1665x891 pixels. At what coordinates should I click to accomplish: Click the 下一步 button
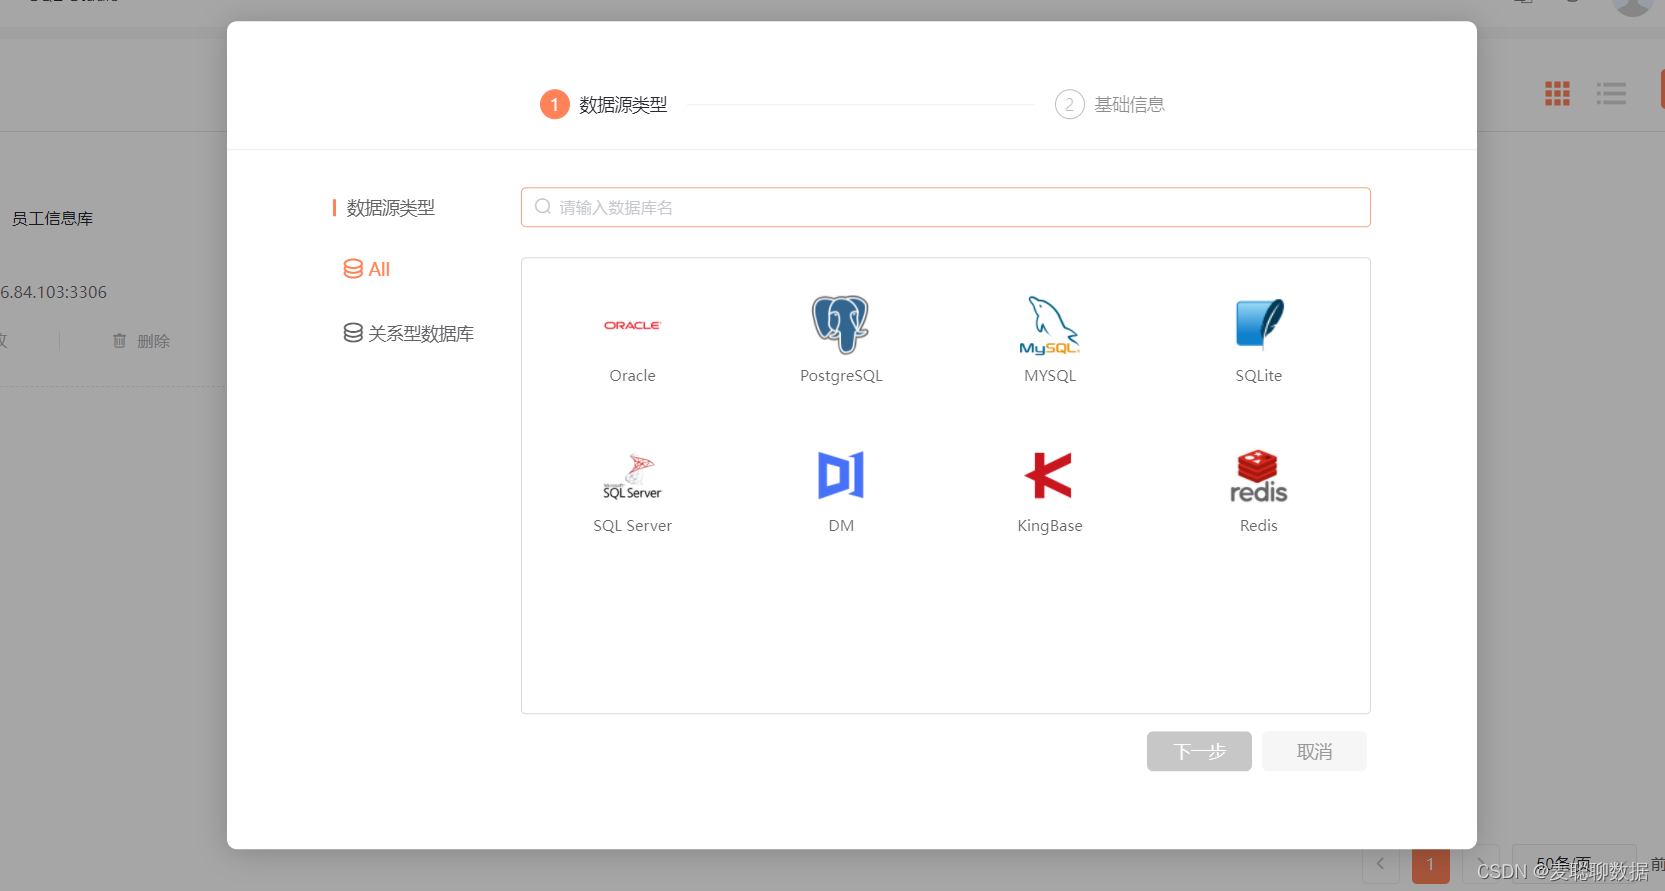[x=1199, y=751]
